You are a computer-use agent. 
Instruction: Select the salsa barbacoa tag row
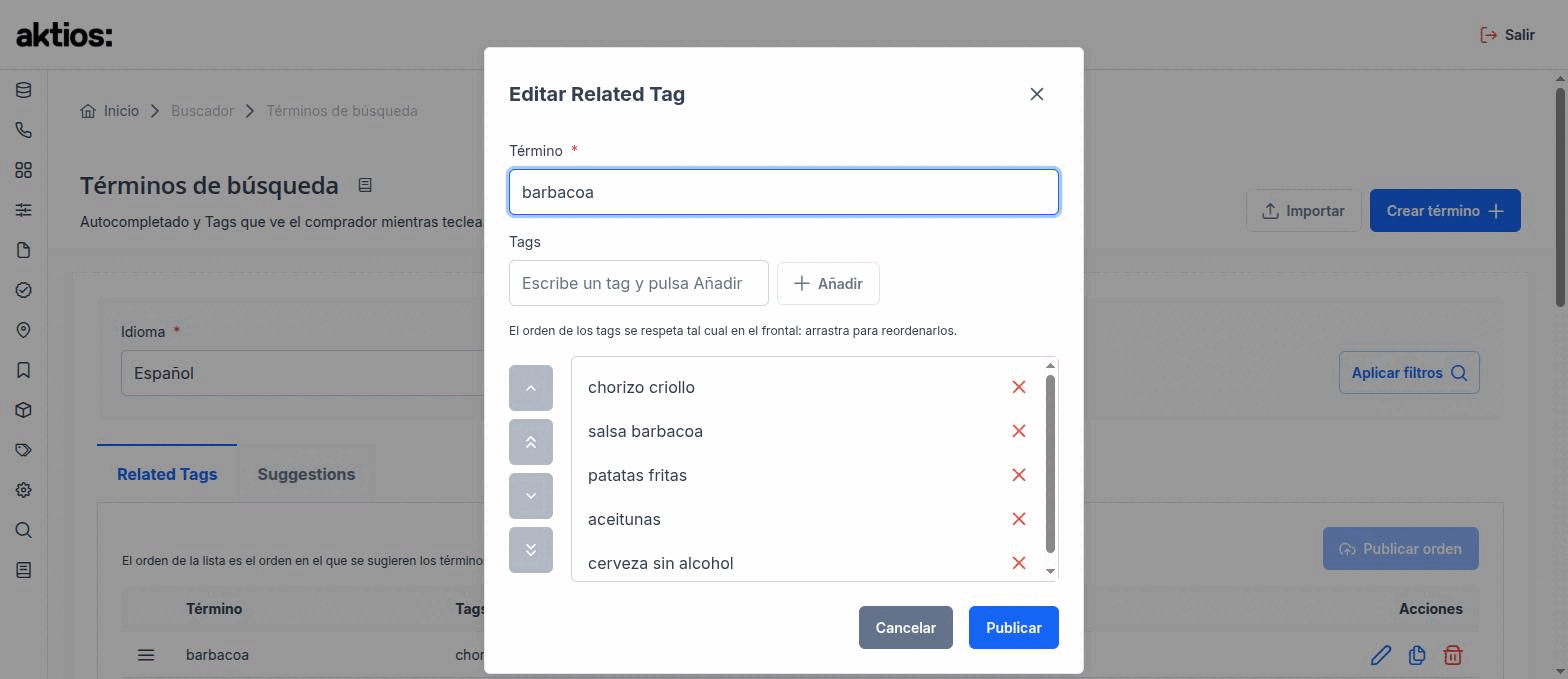click(808, 431)
